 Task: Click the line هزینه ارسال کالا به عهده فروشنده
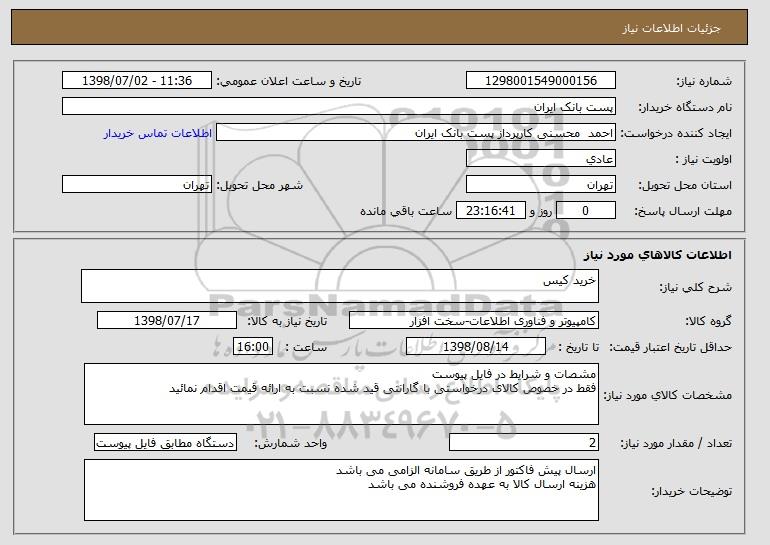(482, 485)
